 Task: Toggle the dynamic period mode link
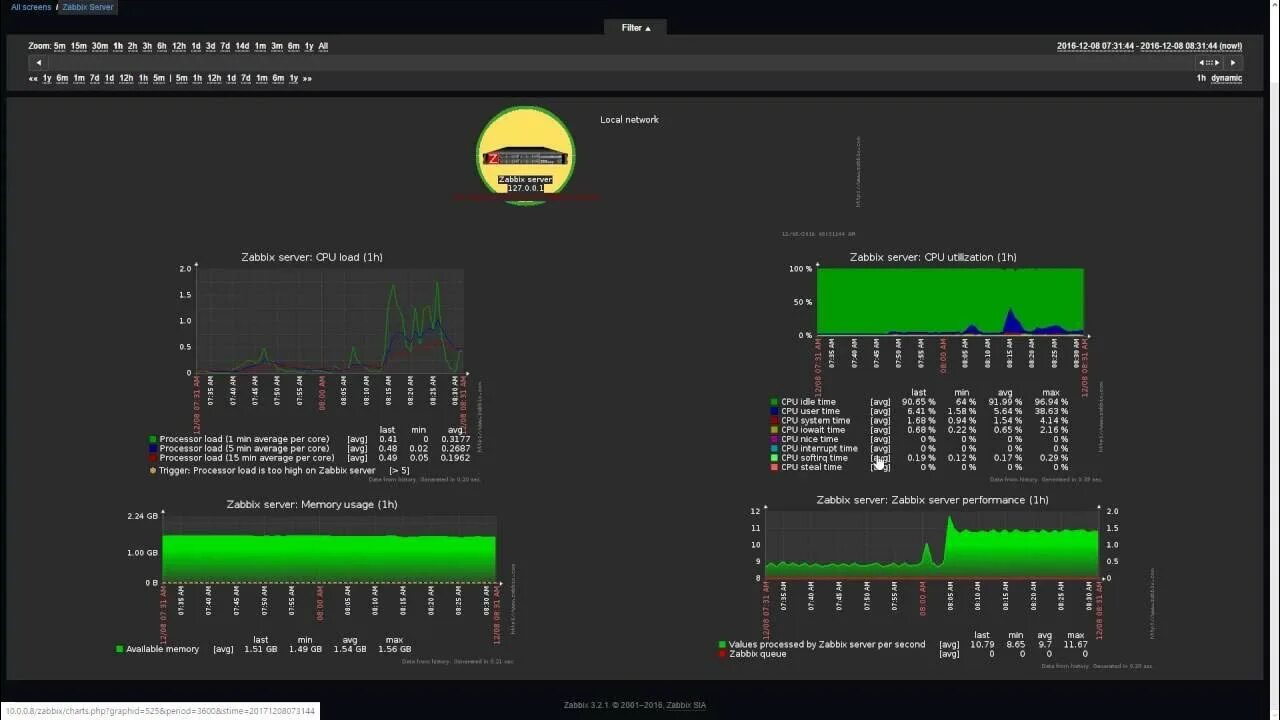click(x=1226, y=78)
